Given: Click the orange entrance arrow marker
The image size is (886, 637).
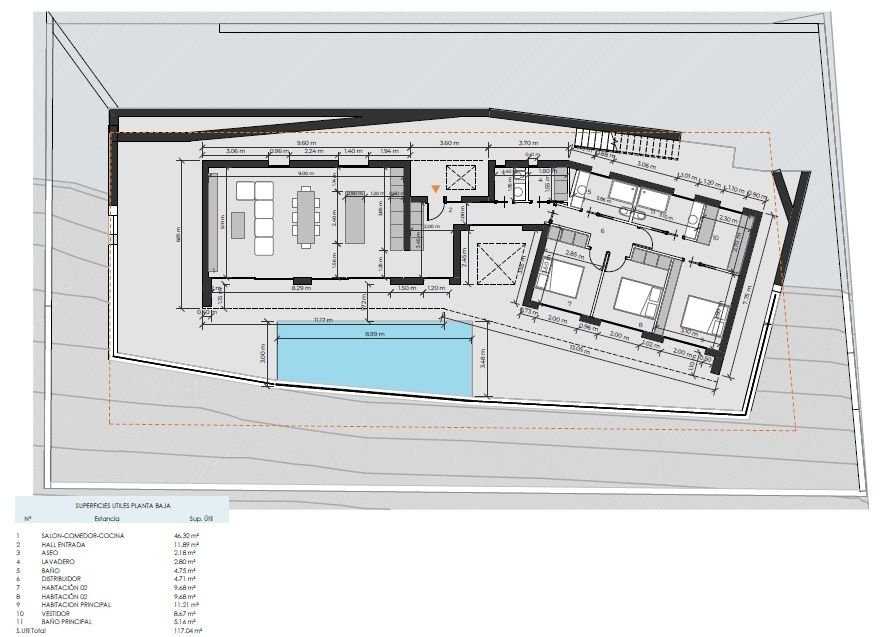Looking at the screenshot, I should pos(434,189).
